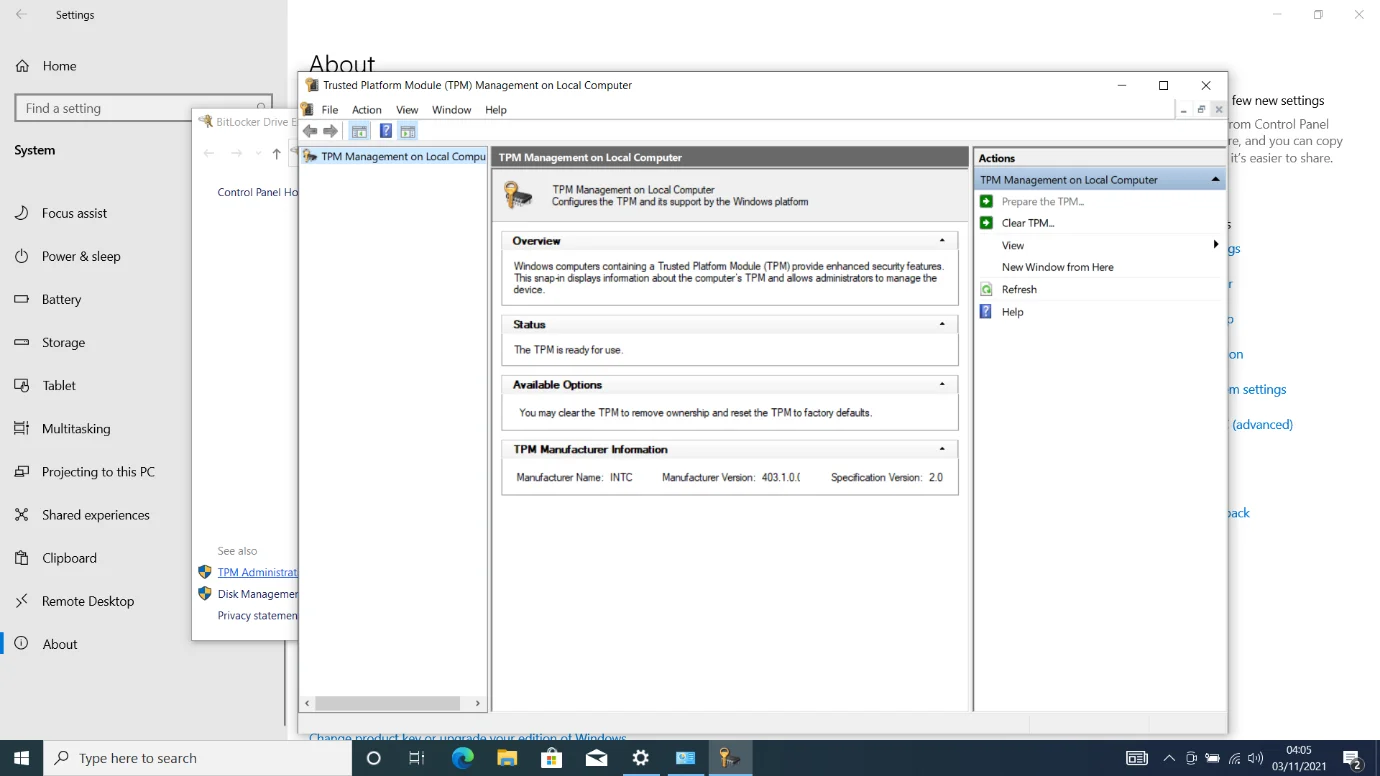Open the Wi-Fi network flyout in the tray
This screenshot has height=776, width=1380.
tap(1235, 758)
